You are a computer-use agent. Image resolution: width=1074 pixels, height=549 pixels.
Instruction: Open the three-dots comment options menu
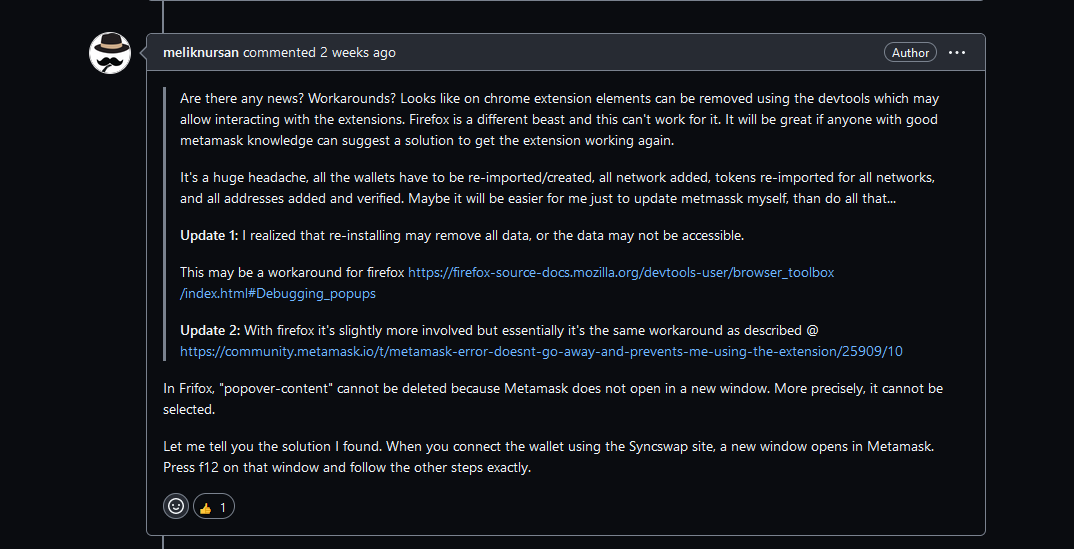tap(957, 53)
